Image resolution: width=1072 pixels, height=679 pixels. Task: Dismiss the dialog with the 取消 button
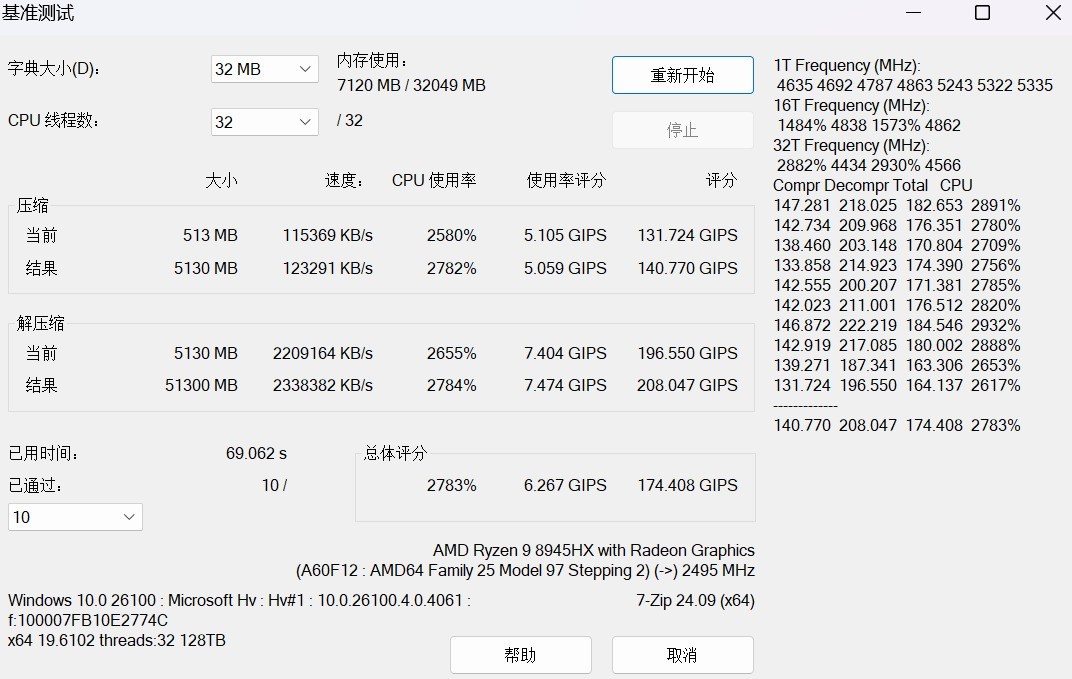click(682, 655)
